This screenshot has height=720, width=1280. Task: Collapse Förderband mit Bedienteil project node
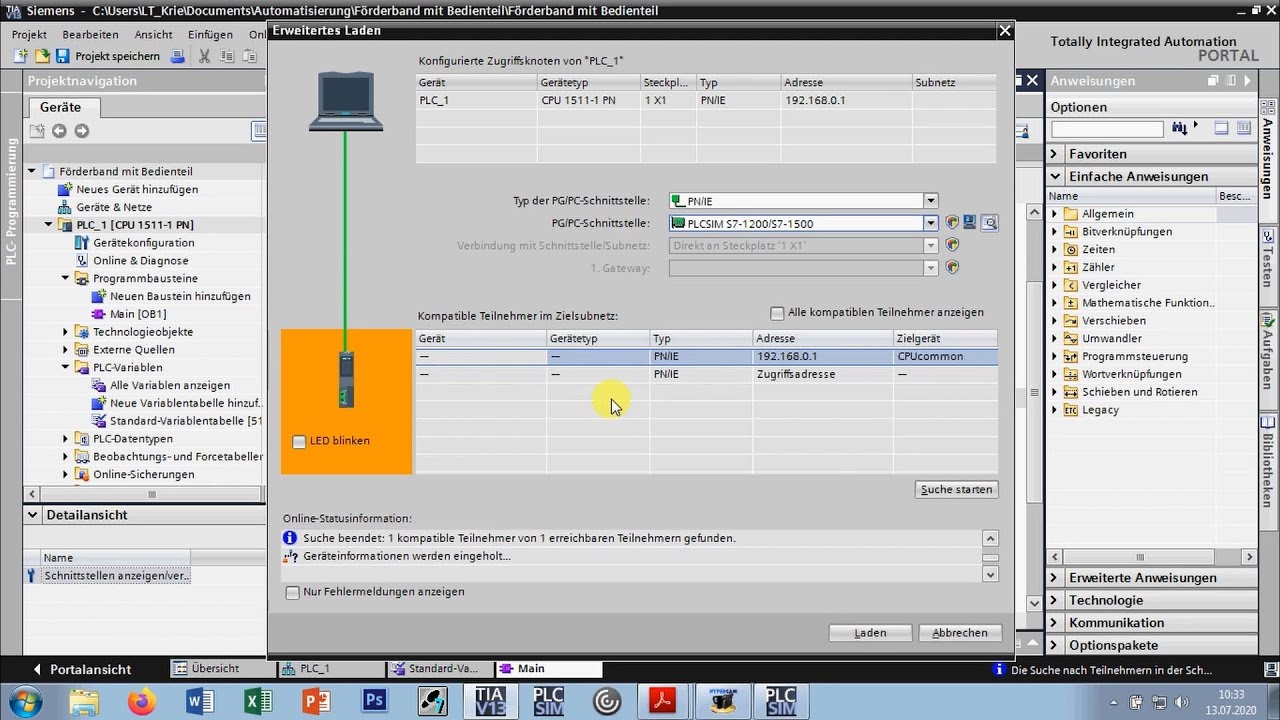(32, 172)
